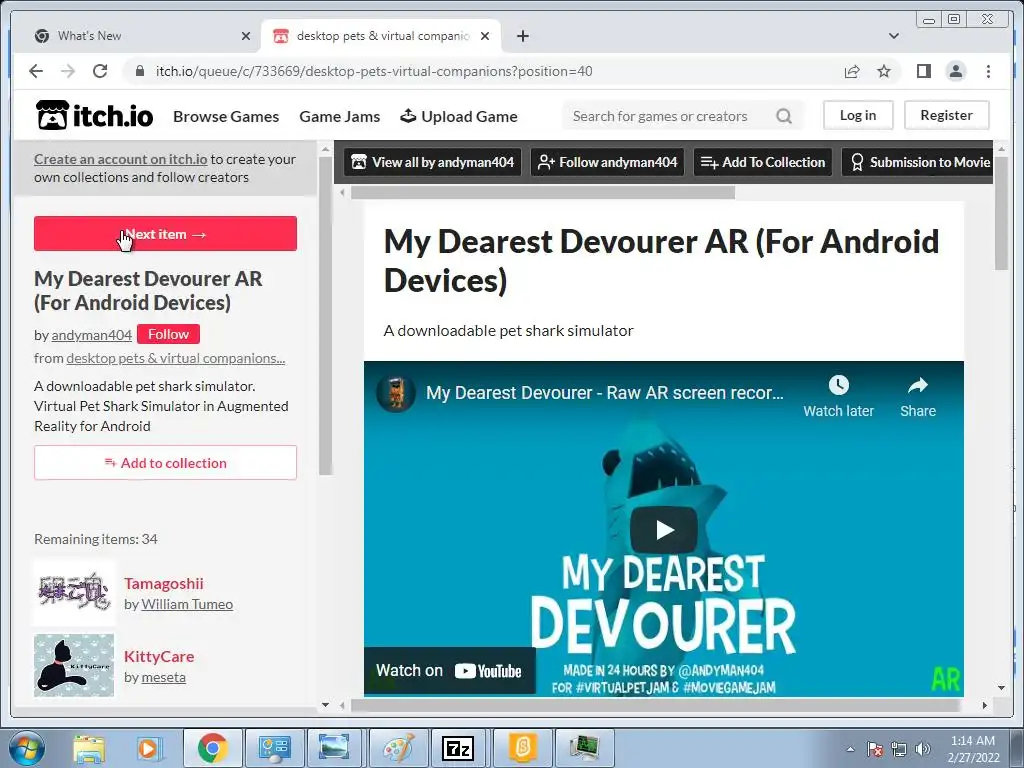Click horizontal scroll right arrow at bottom
Screen dimensions: 1024x768
pos(984,705)
